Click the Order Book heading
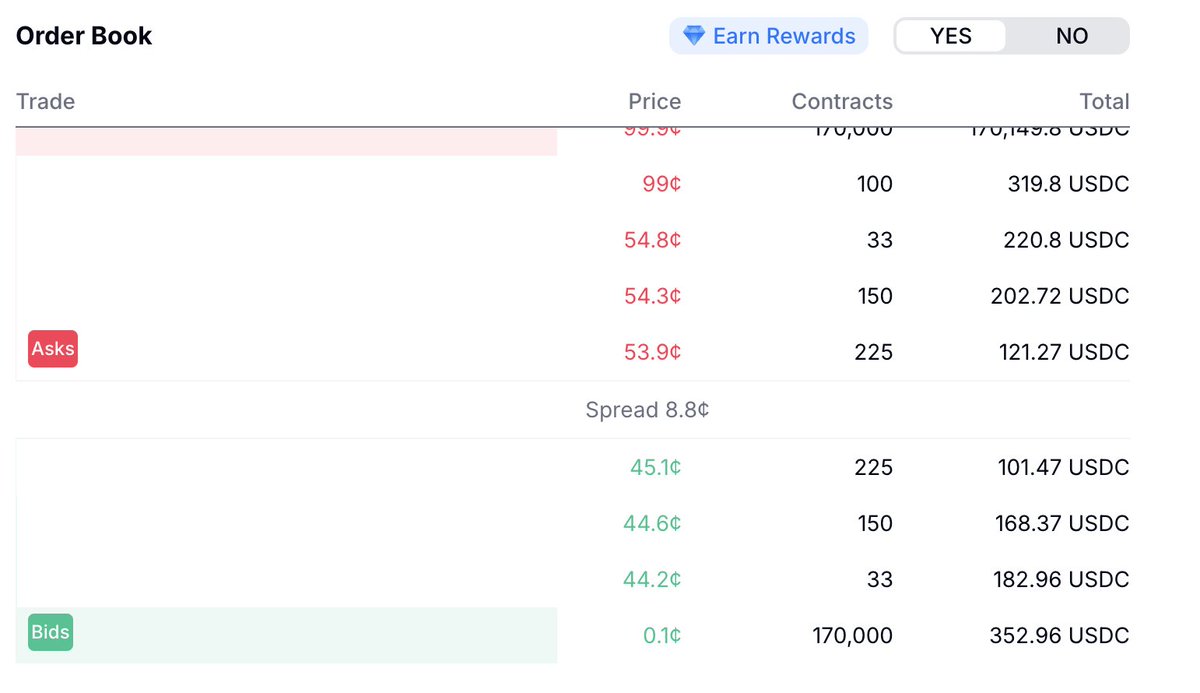 [x=84, y=36]
